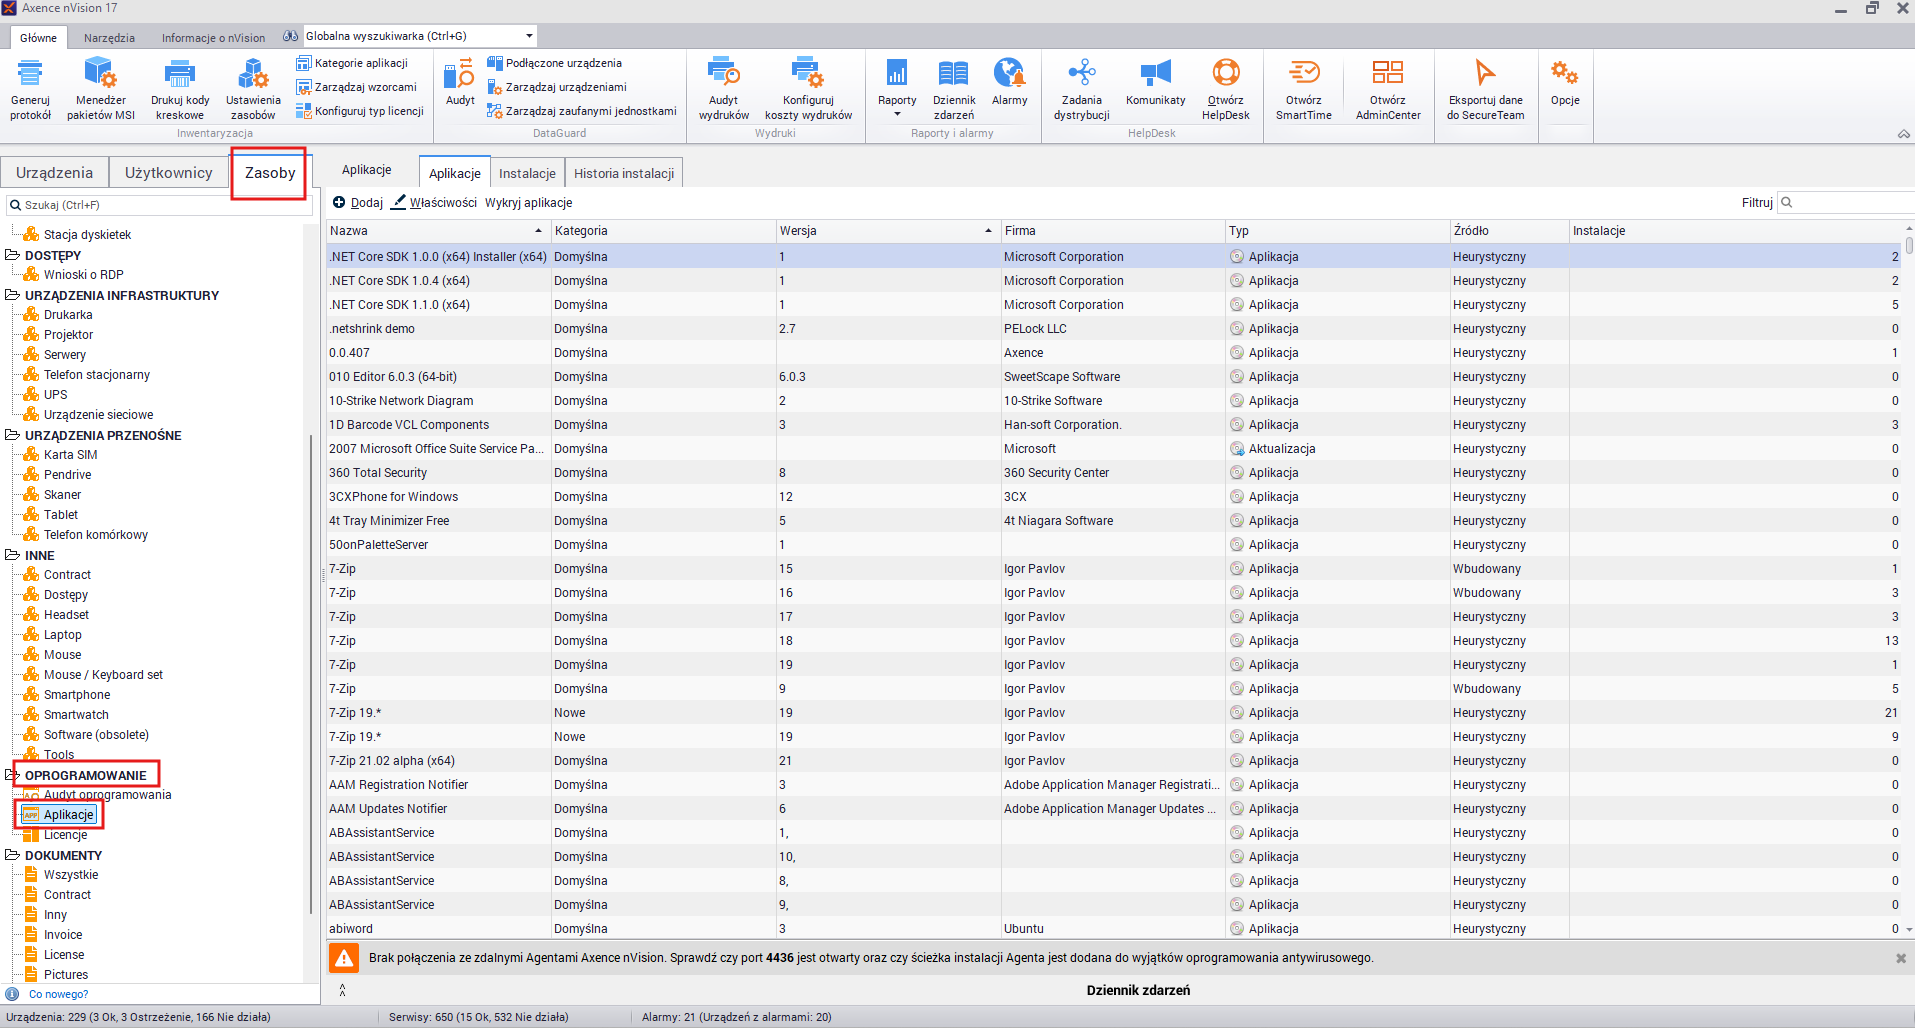Click the Filtruj search field
1915x1028 pixels.
(x=1850, y=202)
